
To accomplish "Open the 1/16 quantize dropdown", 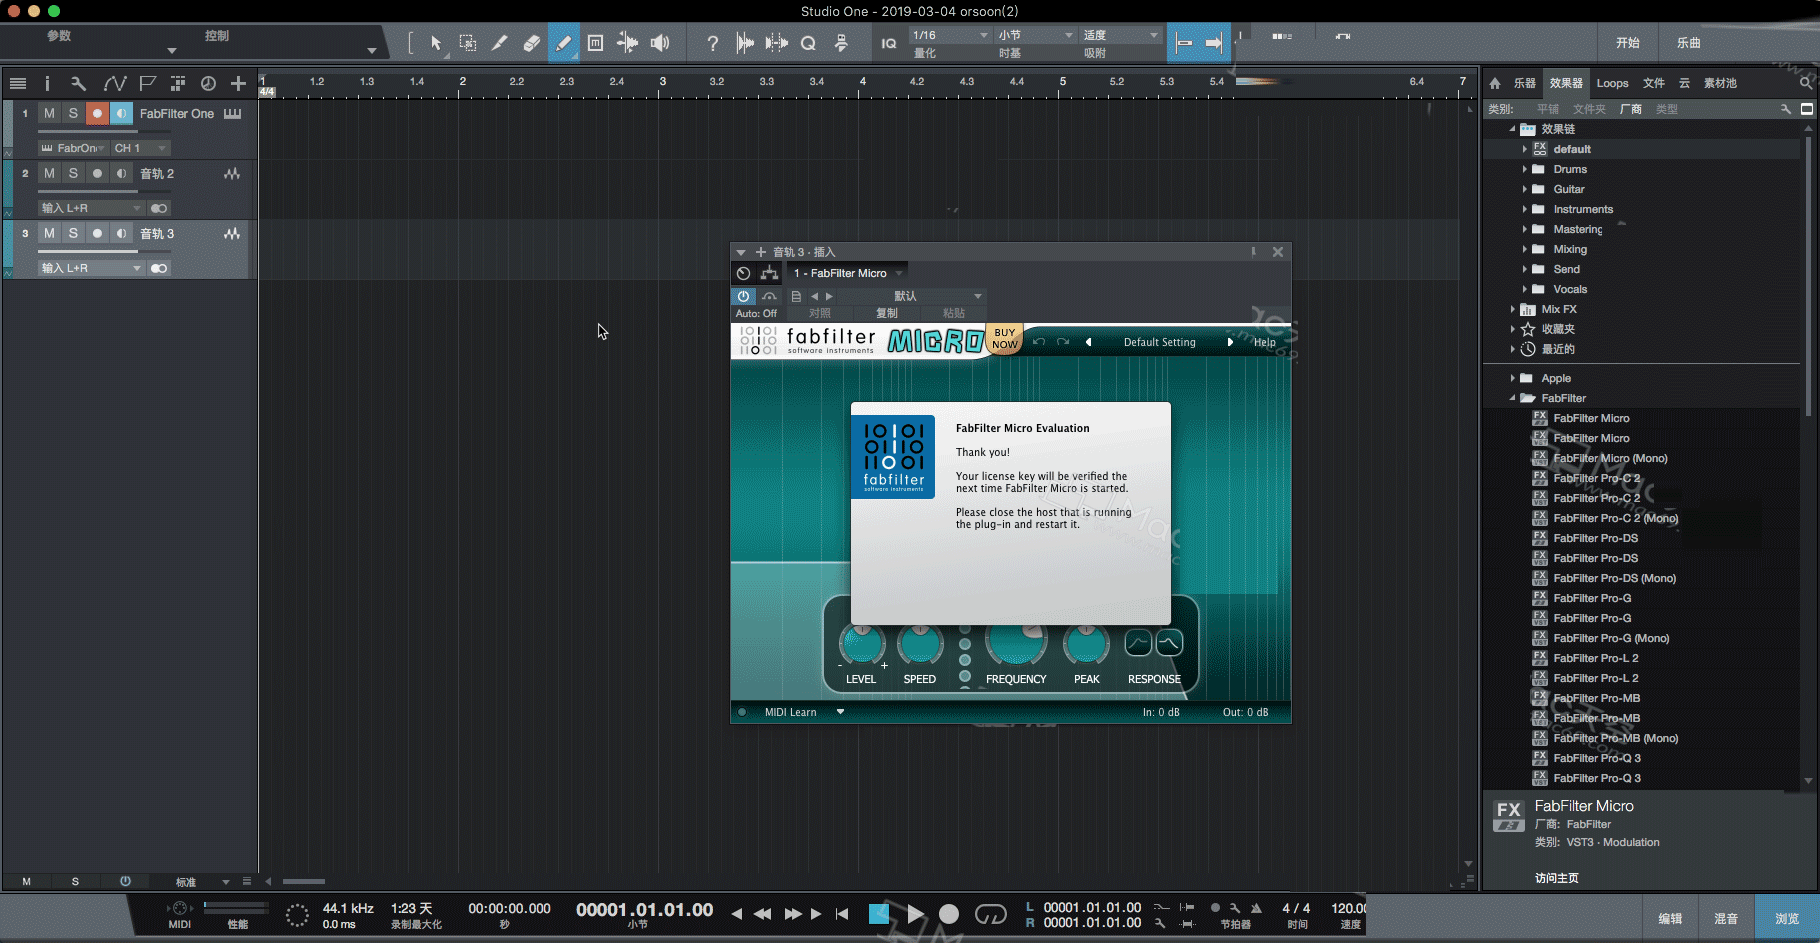I will coord(950,35).
